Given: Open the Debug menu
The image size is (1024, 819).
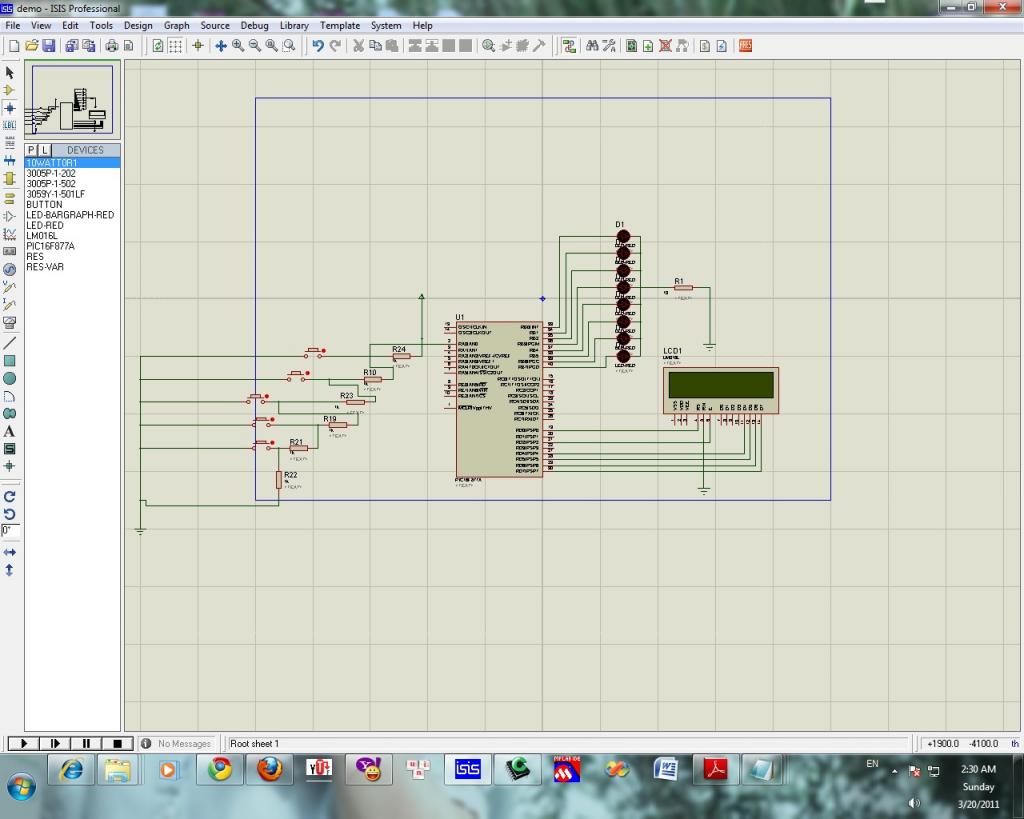Looking at the screenshot, I should click(254, 25).
